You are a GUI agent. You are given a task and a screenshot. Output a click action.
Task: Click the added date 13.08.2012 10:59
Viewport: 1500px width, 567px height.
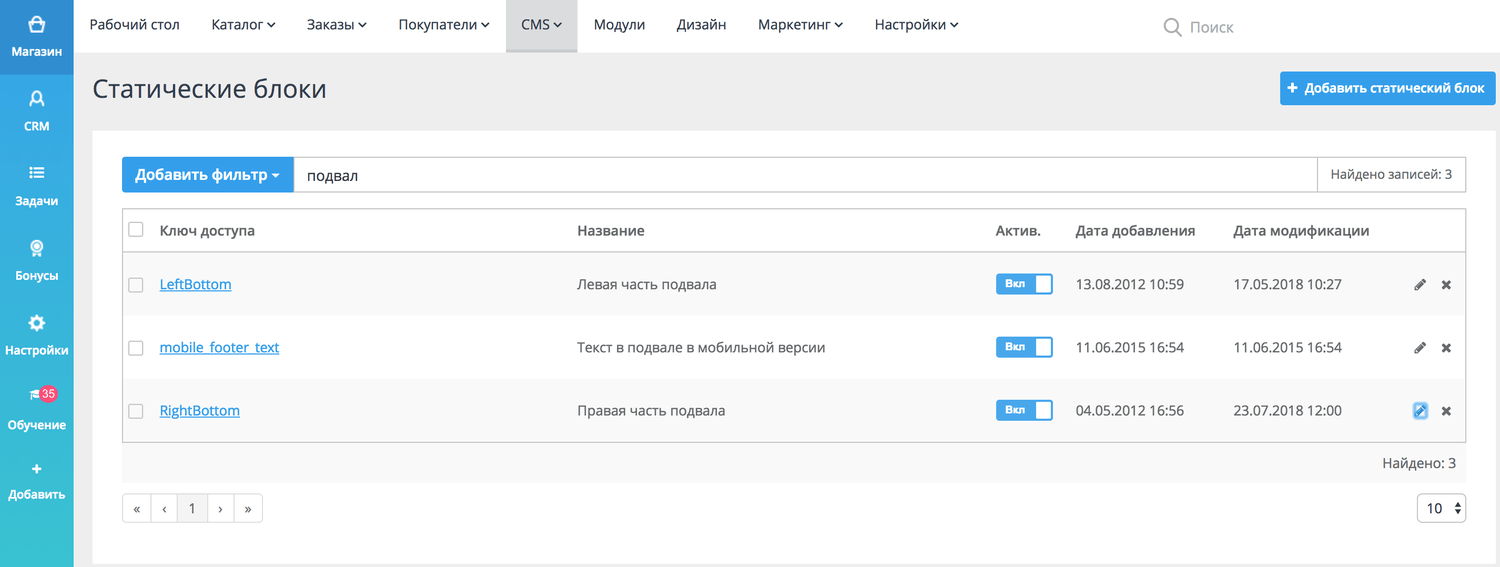1130,285
